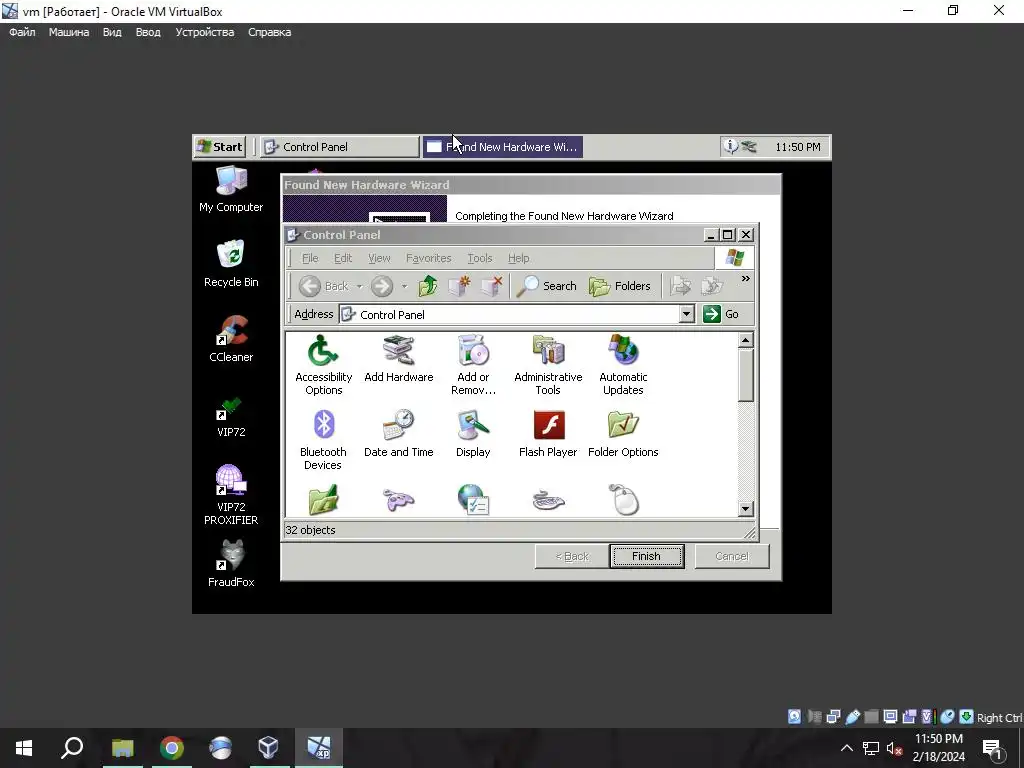Open VirtualBox Ввод menu
The height and width of the screenshot is (768, 1024).
click(x=148, y=32)
